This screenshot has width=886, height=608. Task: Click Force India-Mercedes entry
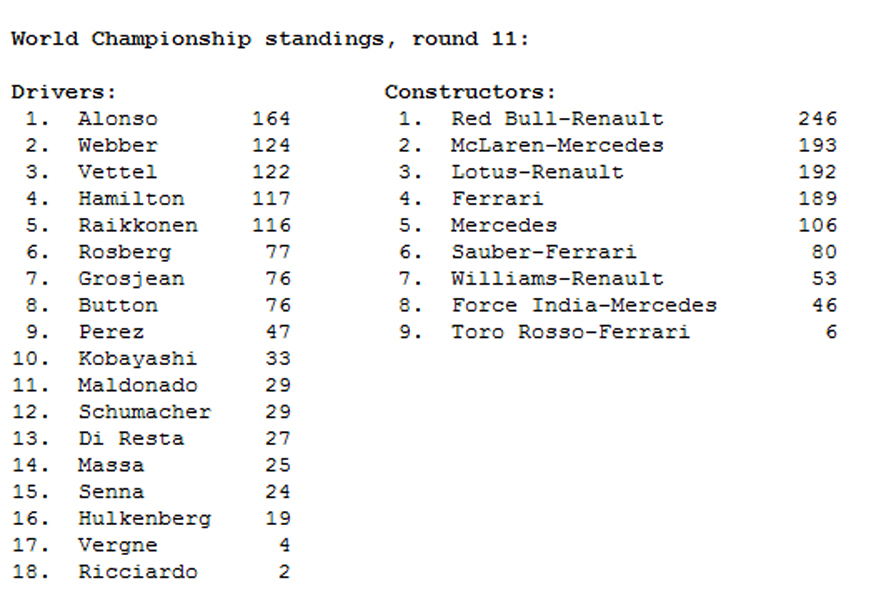pyautogui.click(x=584, y=305)
